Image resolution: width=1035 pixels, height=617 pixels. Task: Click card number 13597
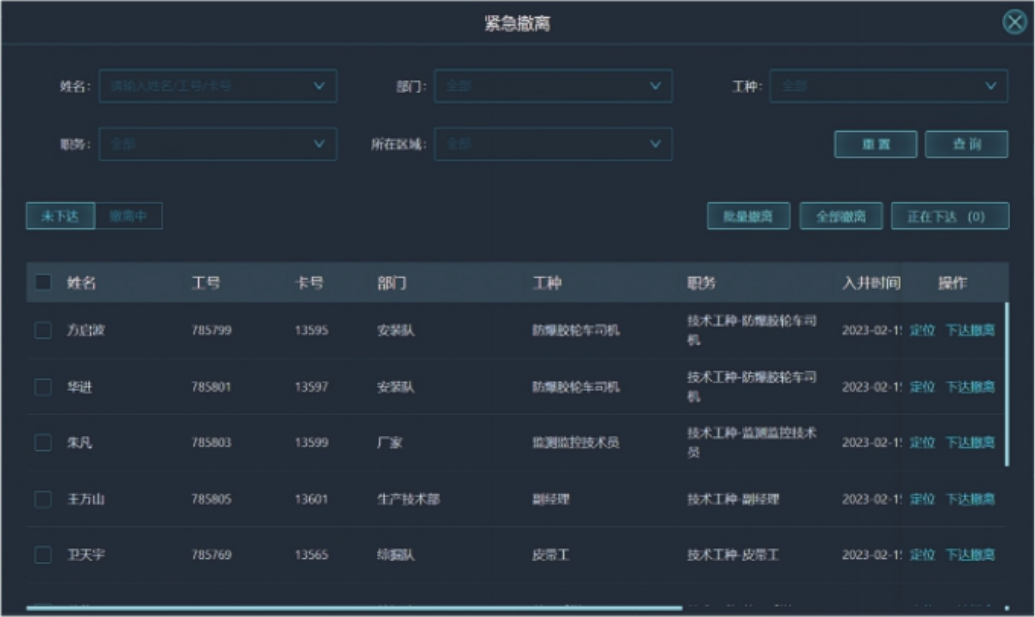311,387
